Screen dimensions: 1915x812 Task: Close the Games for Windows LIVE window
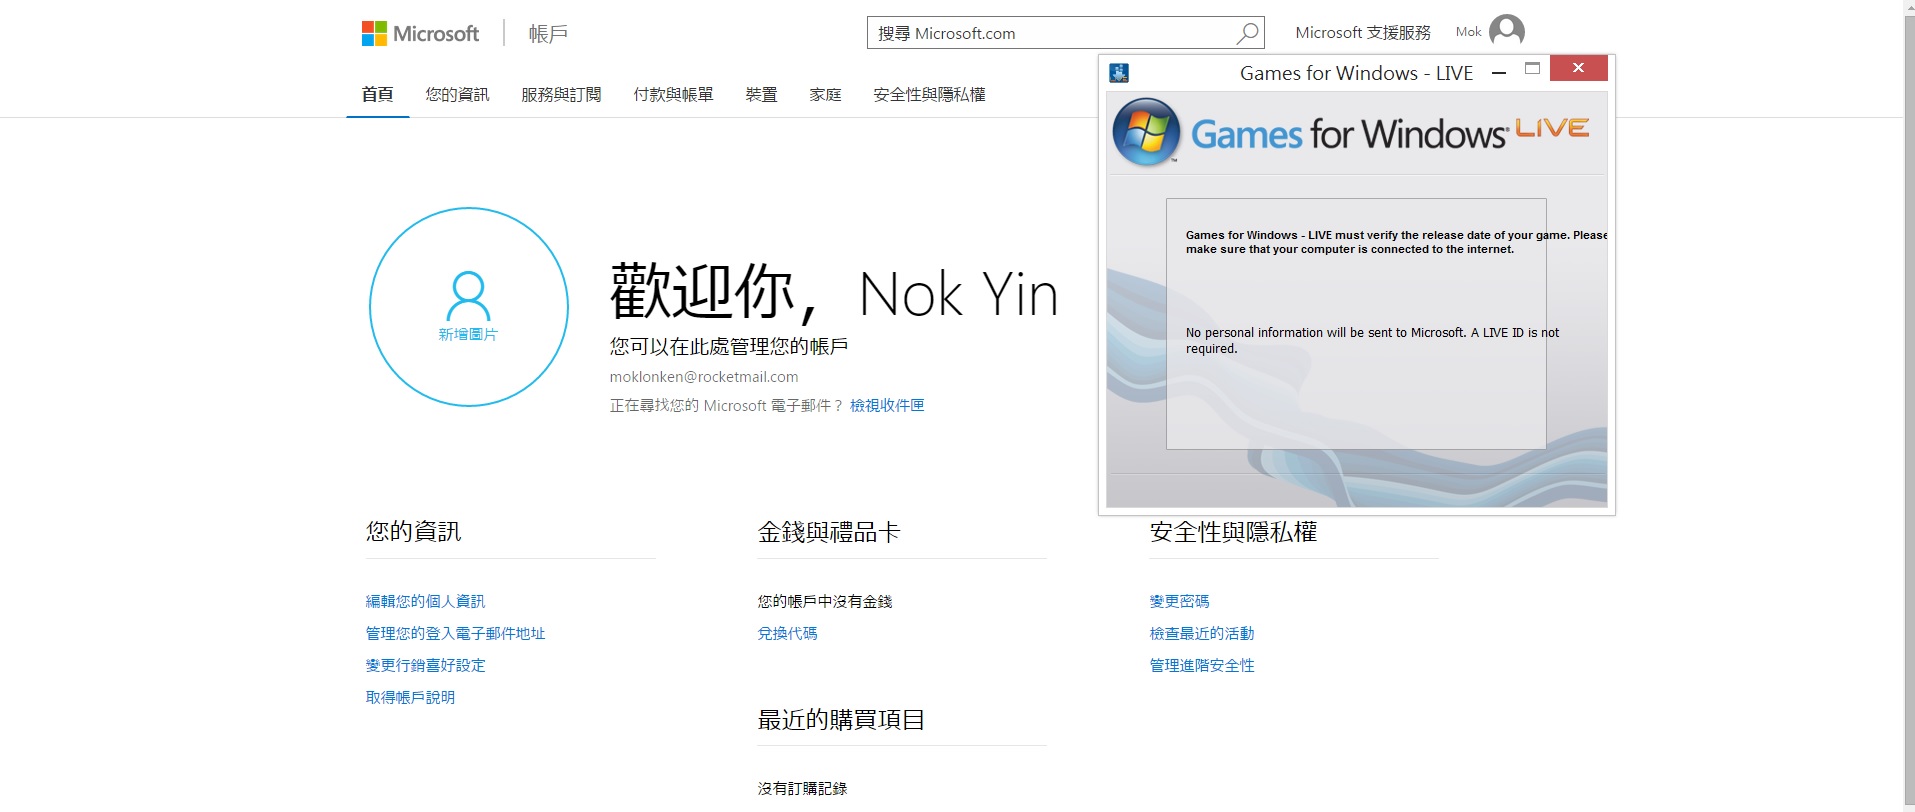coord(1578,68)
